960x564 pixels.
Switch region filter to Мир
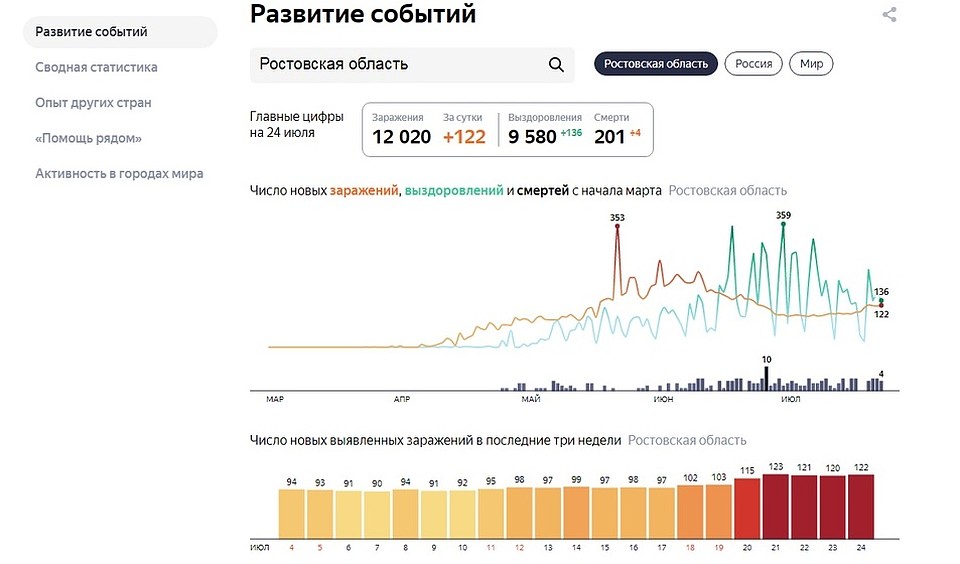click(811, 64)
